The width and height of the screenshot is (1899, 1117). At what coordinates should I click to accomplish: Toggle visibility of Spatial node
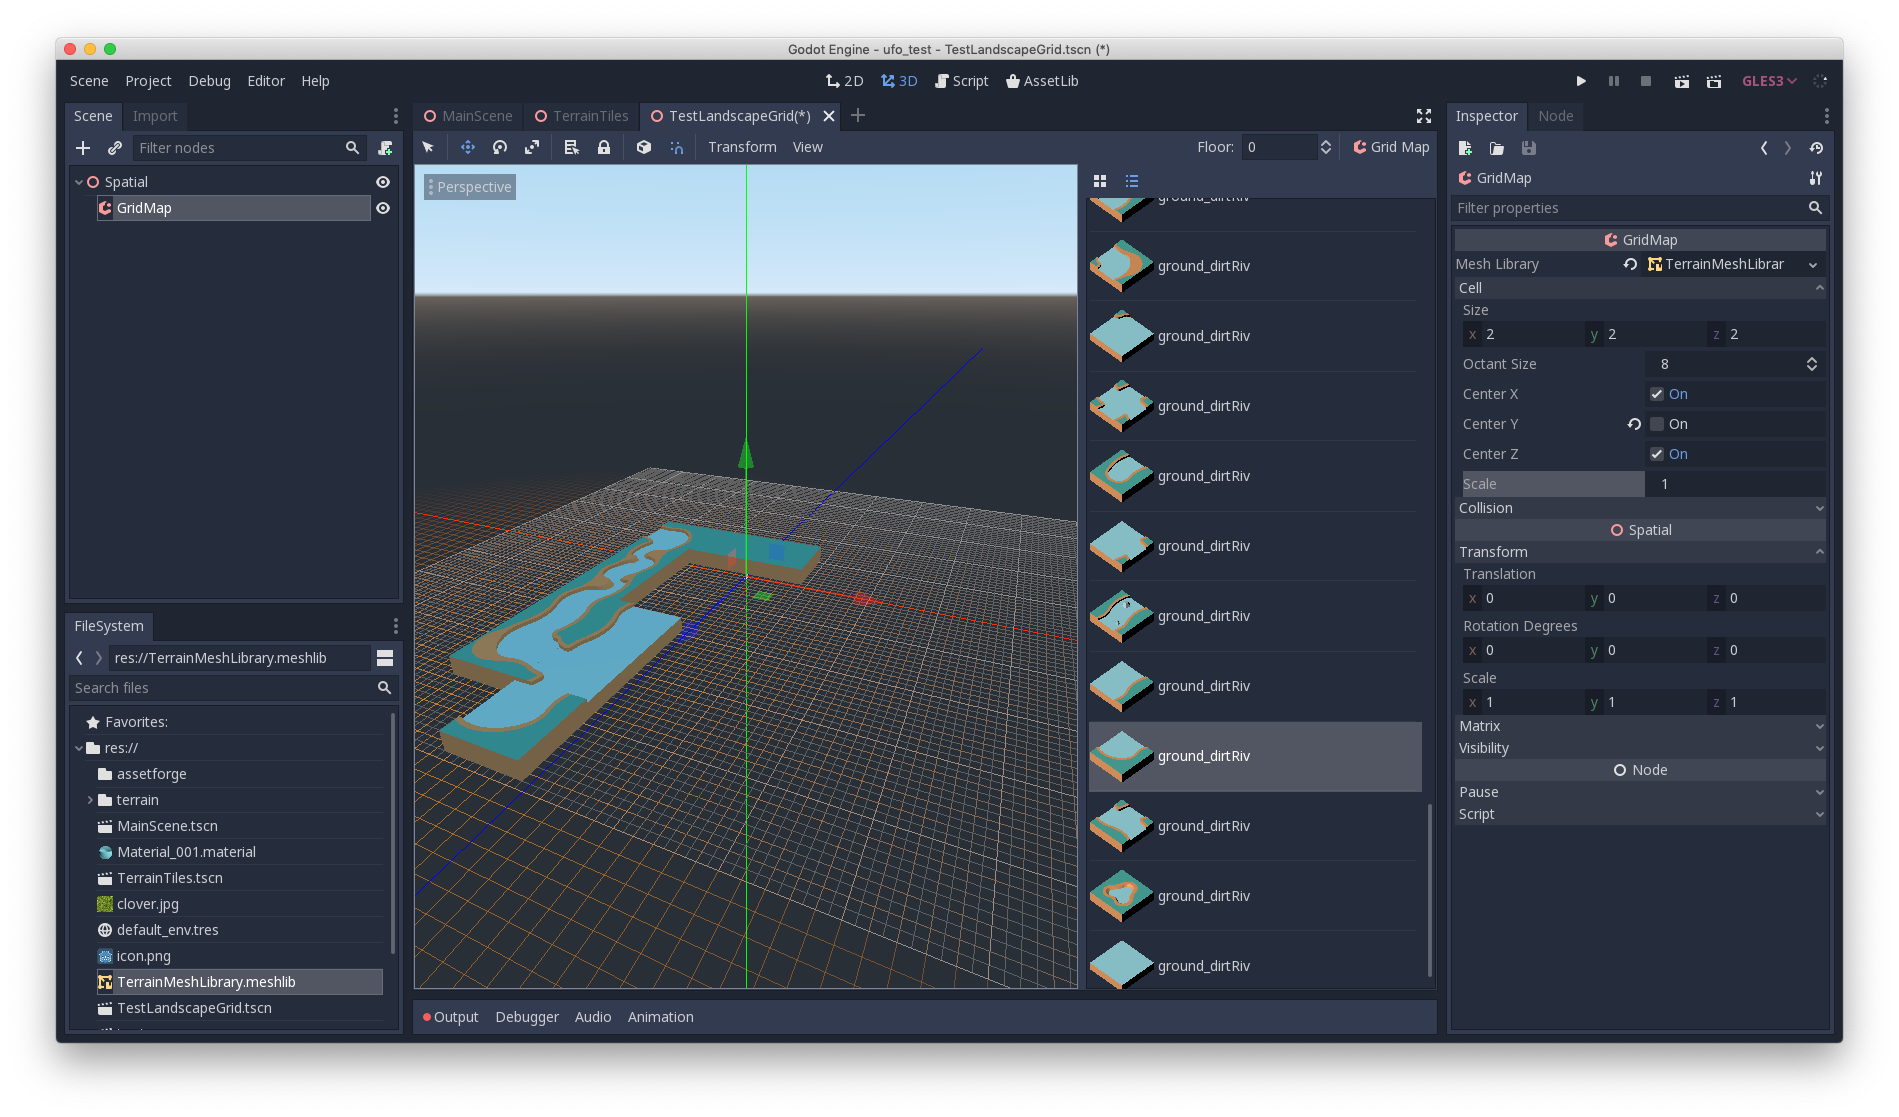(x=383, y=182)
